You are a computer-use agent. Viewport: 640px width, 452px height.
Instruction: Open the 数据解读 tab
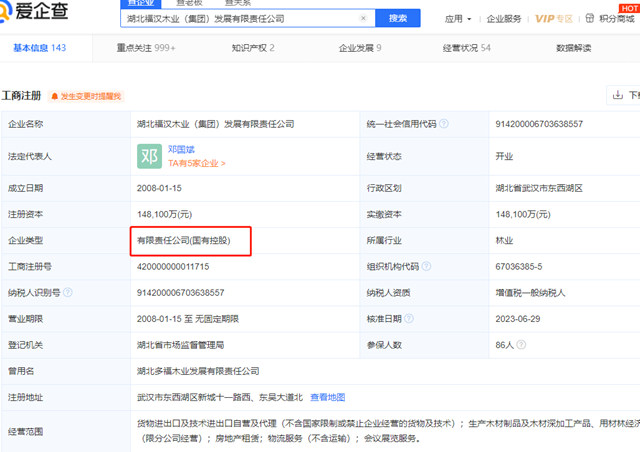[573, 48]
